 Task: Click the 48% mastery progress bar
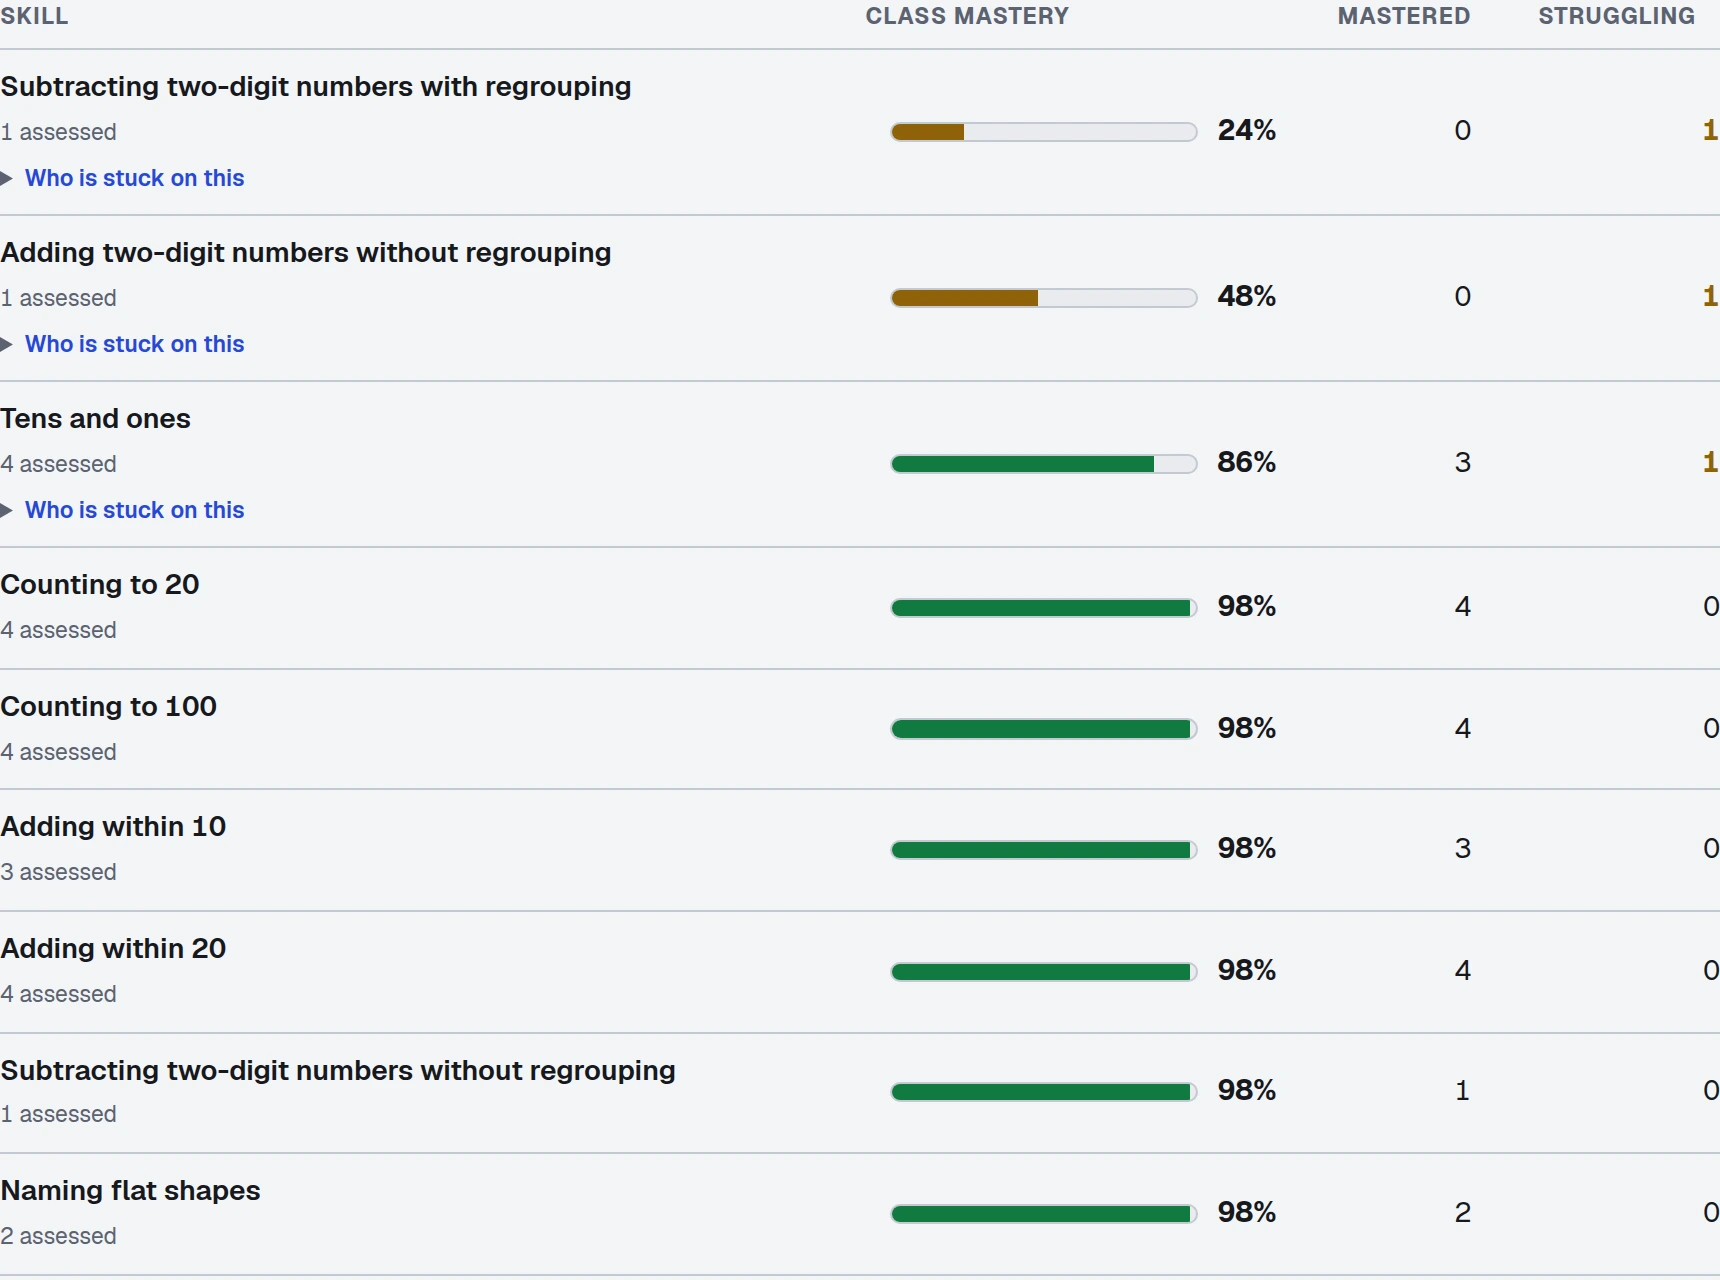pos(1044,298)
